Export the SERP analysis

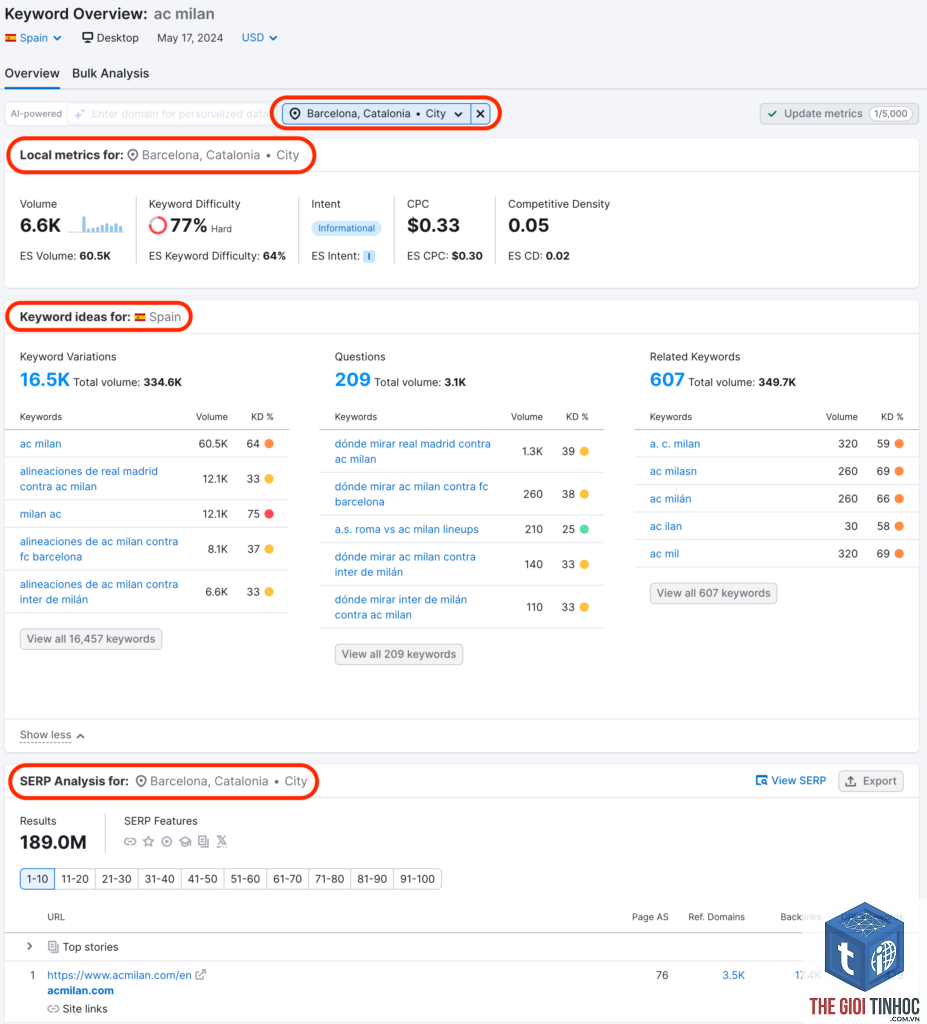(x=871, y=781)
